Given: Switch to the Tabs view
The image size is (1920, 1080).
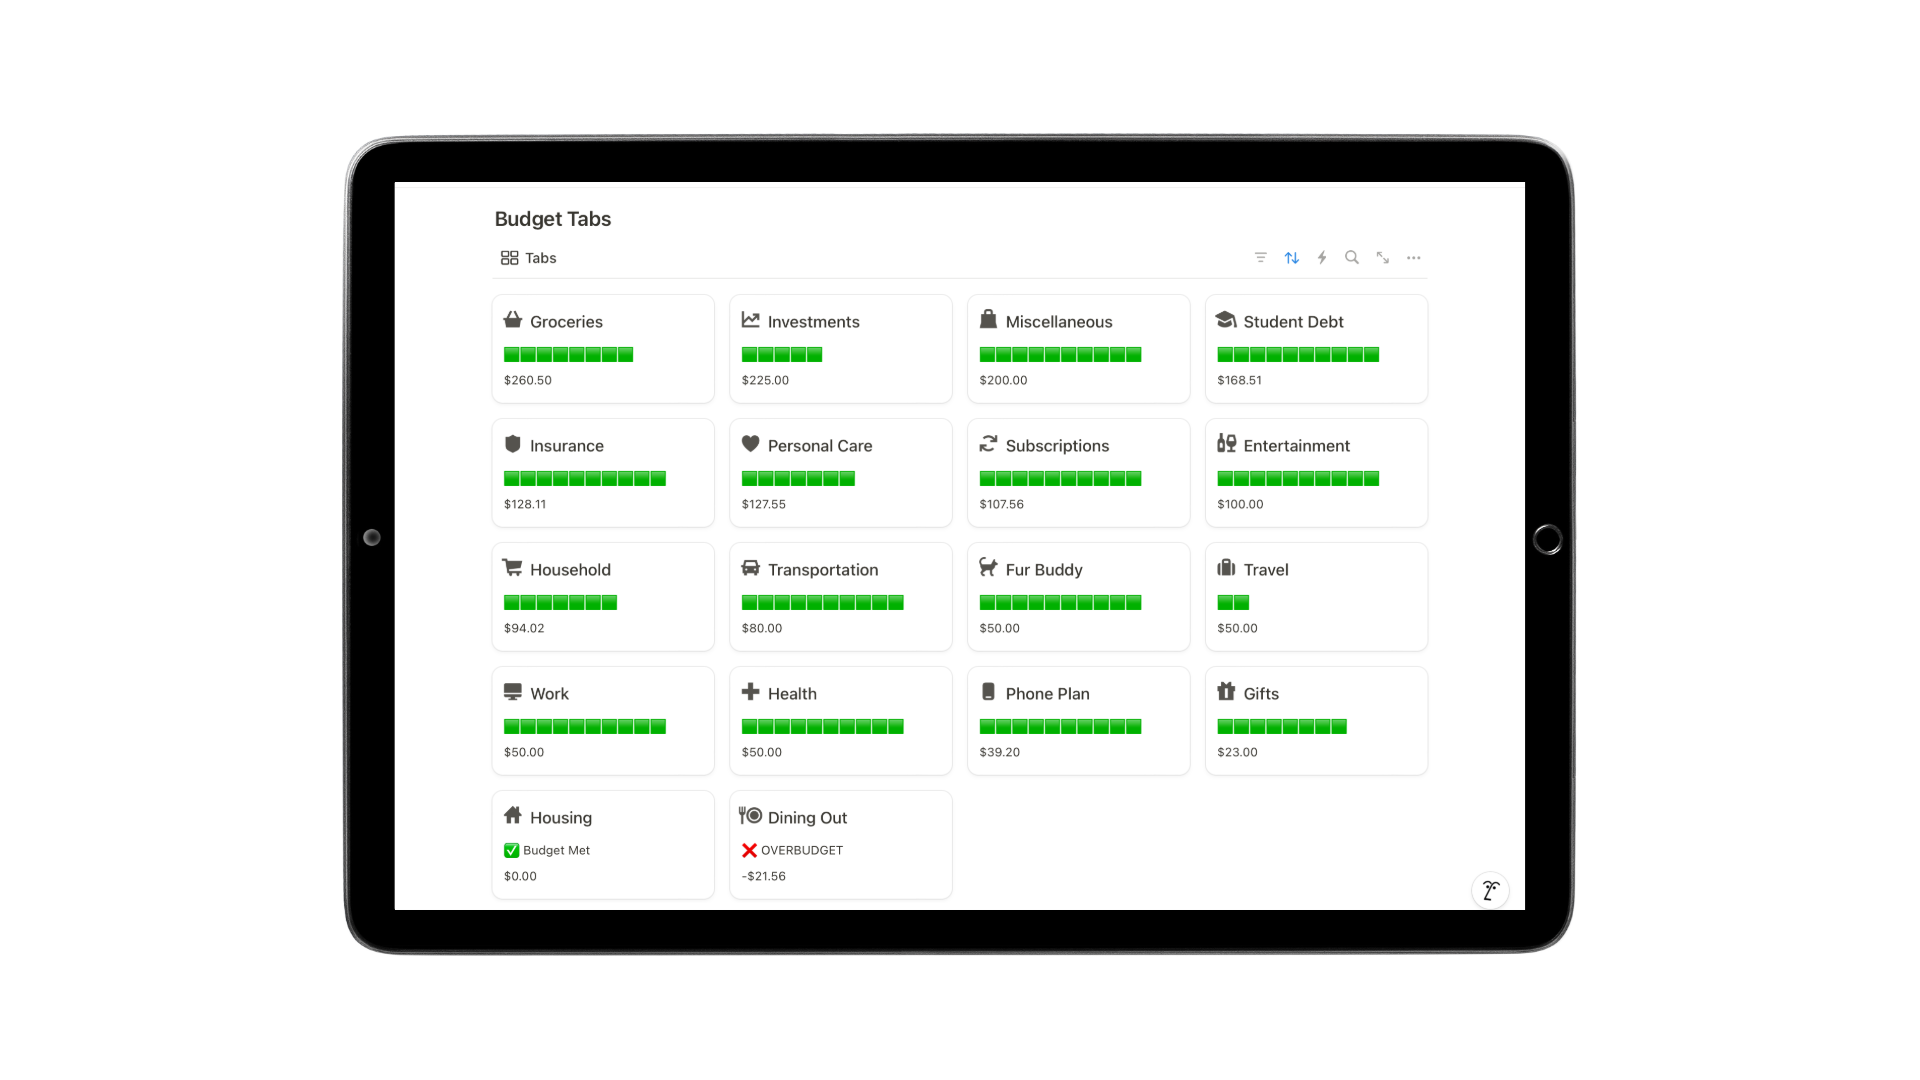Looking at the screenshot, I should pos(529,258).
